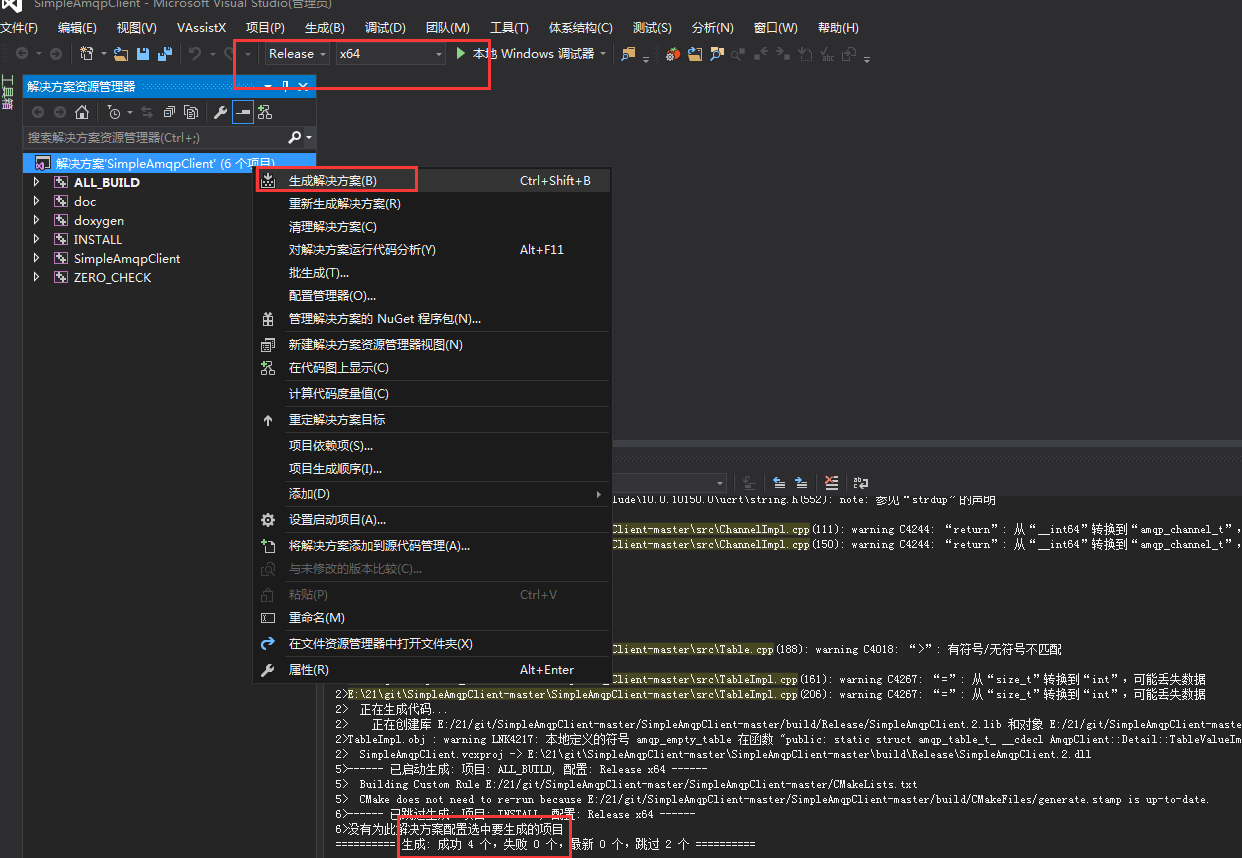Expand the doc project node
Screen dimensions: 1242x858
37,201
